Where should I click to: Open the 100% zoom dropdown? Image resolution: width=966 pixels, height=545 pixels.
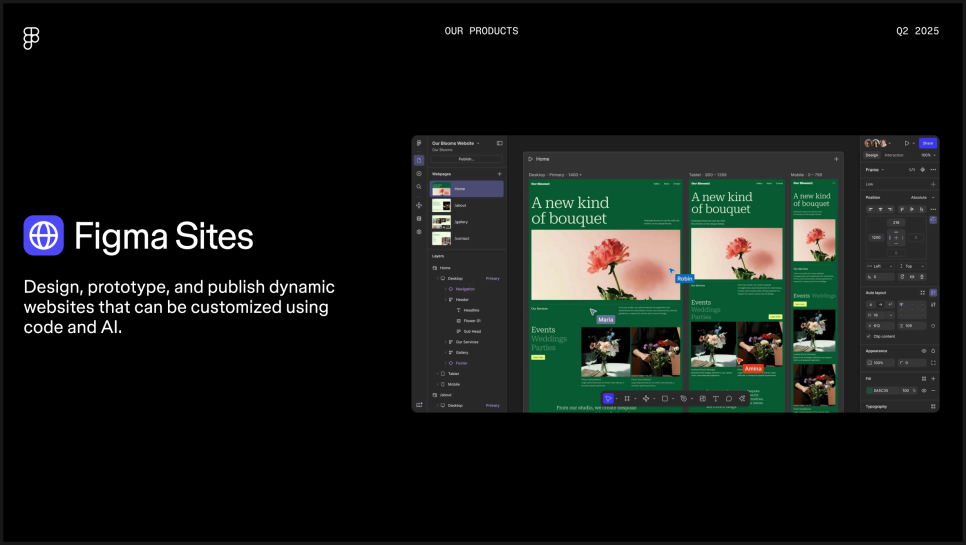pos(928,155)
